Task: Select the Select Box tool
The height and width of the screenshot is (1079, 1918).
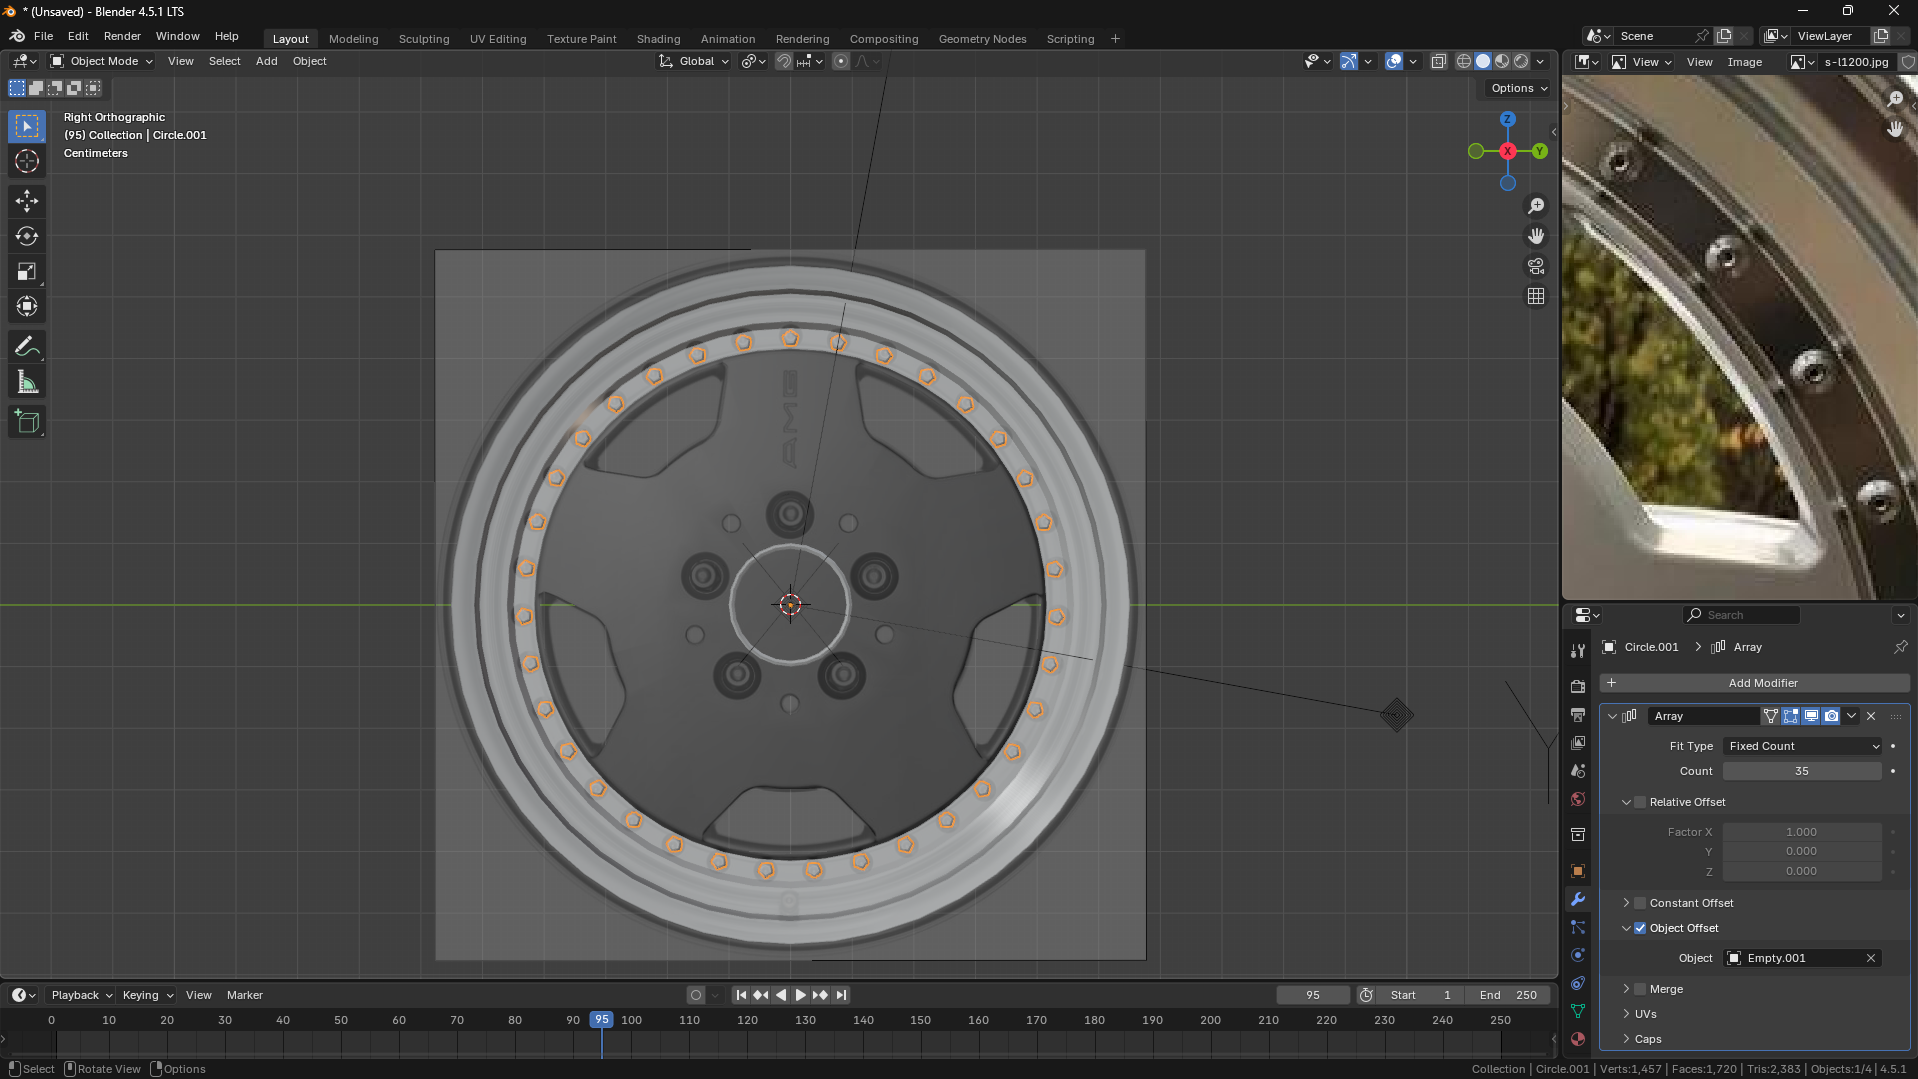Action: pyautogui.click(x=27, y=126)
